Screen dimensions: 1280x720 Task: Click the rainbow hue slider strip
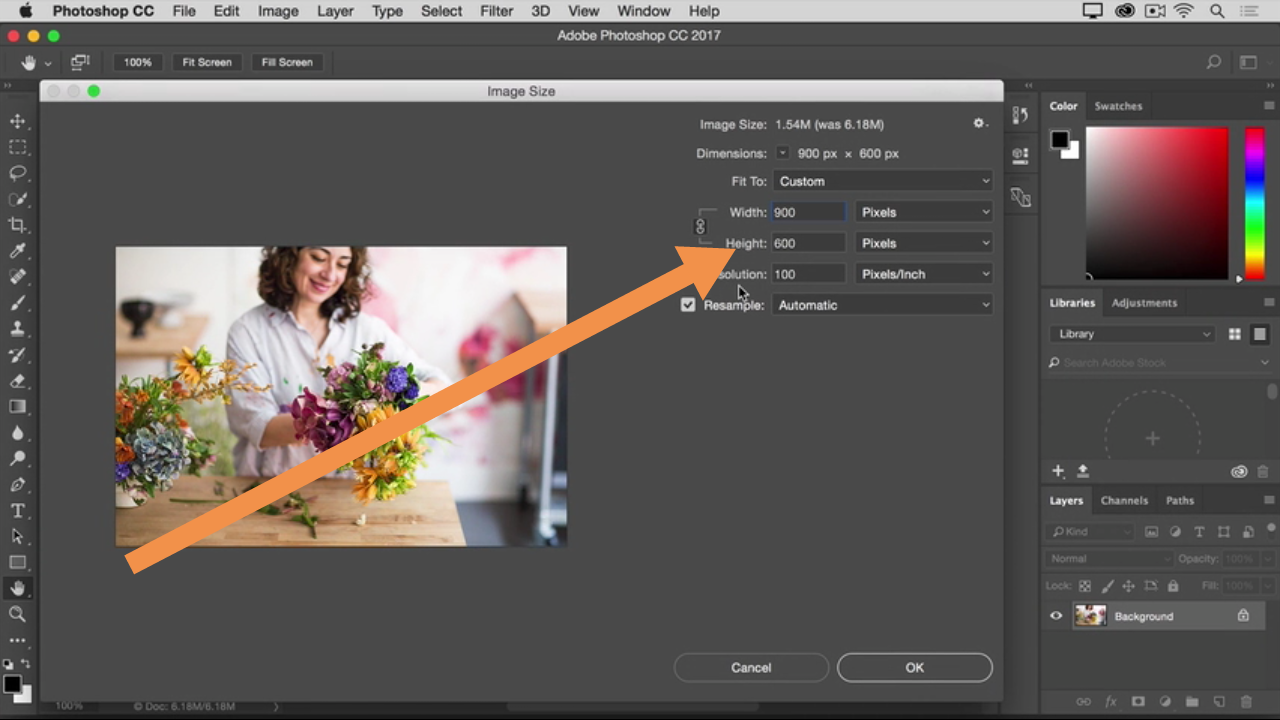(1254, 203)
